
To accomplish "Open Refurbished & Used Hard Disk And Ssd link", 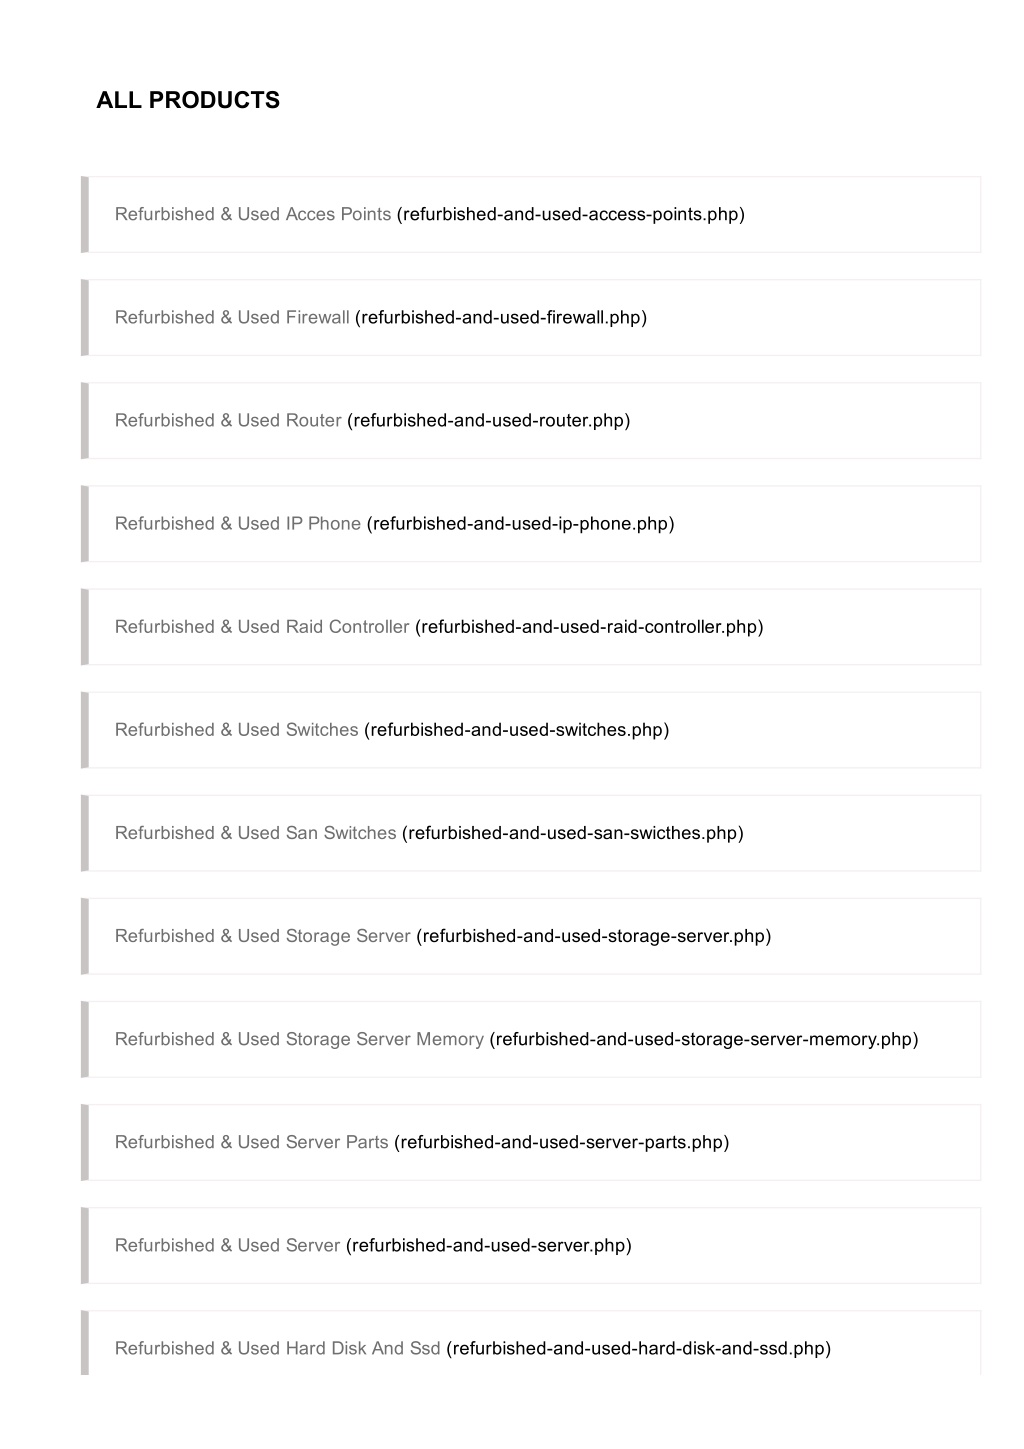I will (x=277, y=1347).
